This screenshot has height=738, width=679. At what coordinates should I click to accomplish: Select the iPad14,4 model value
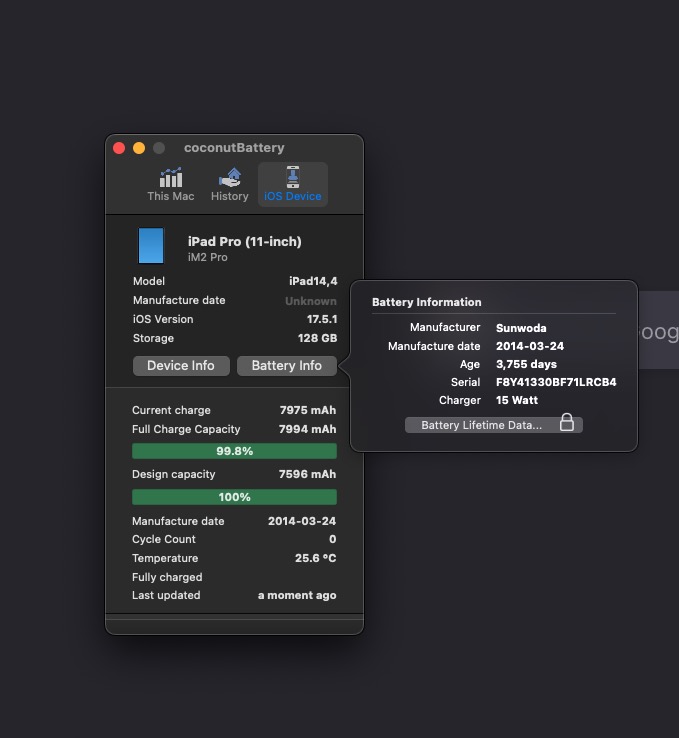[x=313, y=281]
